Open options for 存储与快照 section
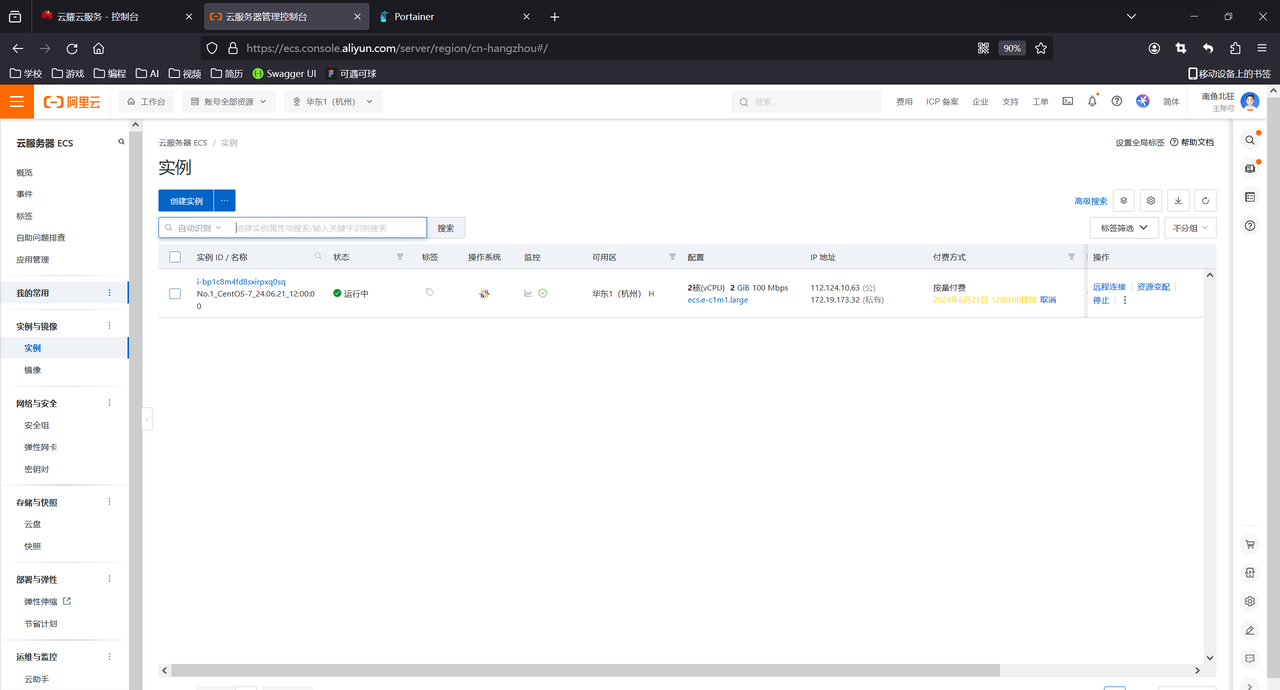Viewport: 1280px width, 690px height. click(x=110, y=502)
